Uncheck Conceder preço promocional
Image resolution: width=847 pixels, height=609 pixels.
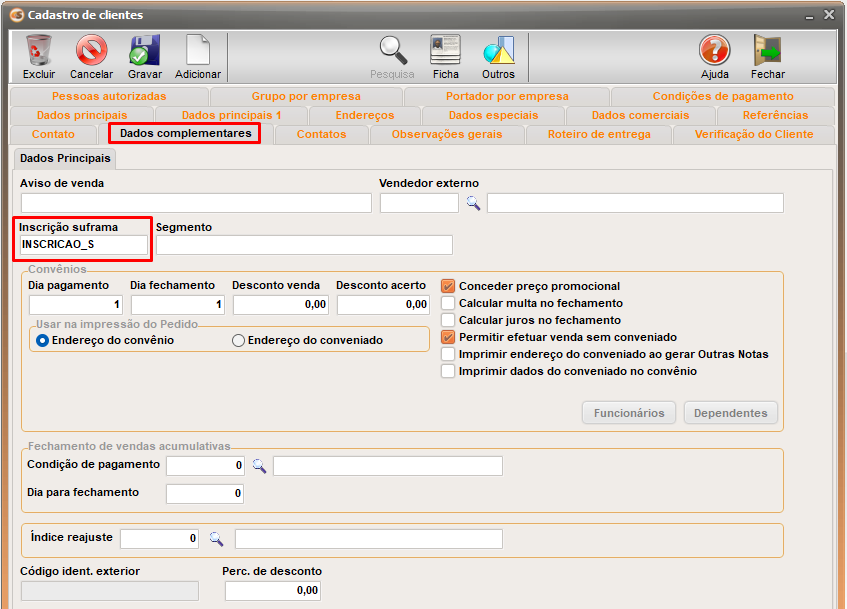tap(448, 286)
